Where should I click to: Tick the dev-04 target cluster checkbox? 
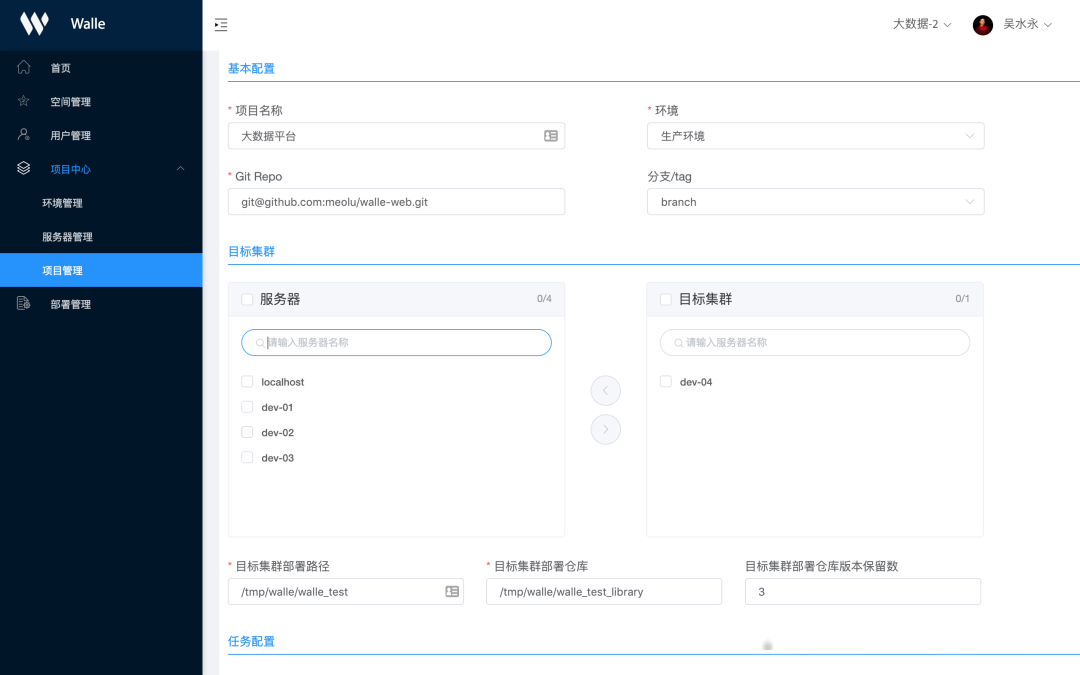666,382
